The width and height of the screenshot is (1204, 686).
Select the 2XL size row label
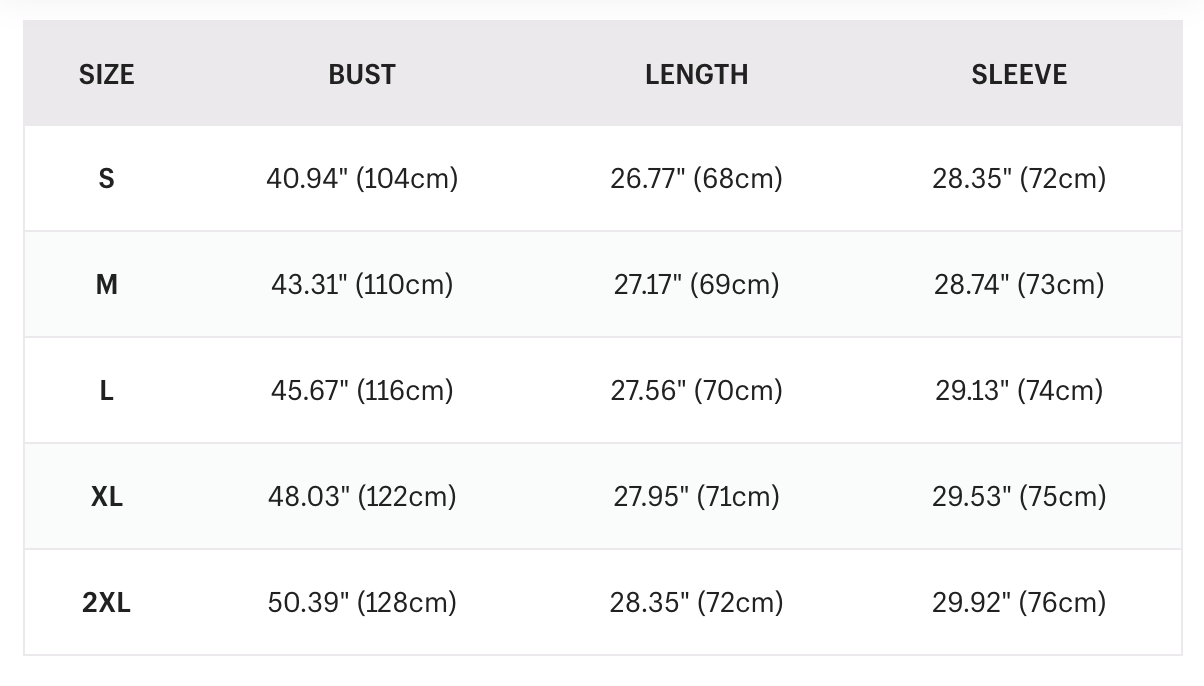(106, 603)
